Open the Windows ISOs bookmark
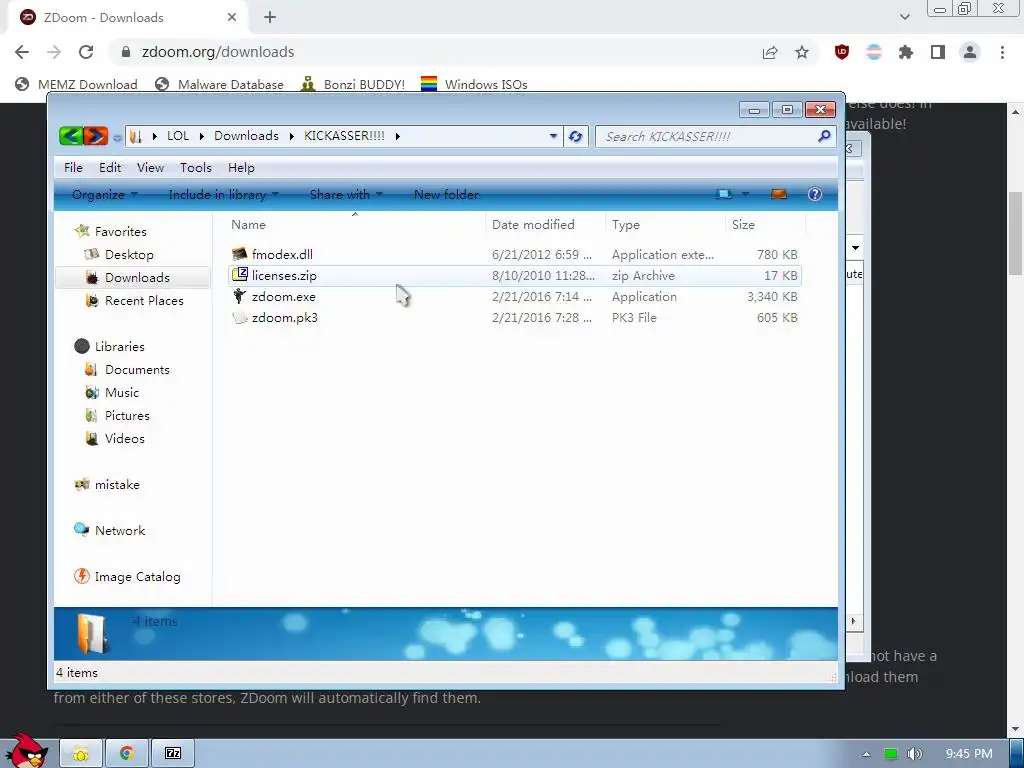This screenshot has height=768, width=1024. click(474, 84)
